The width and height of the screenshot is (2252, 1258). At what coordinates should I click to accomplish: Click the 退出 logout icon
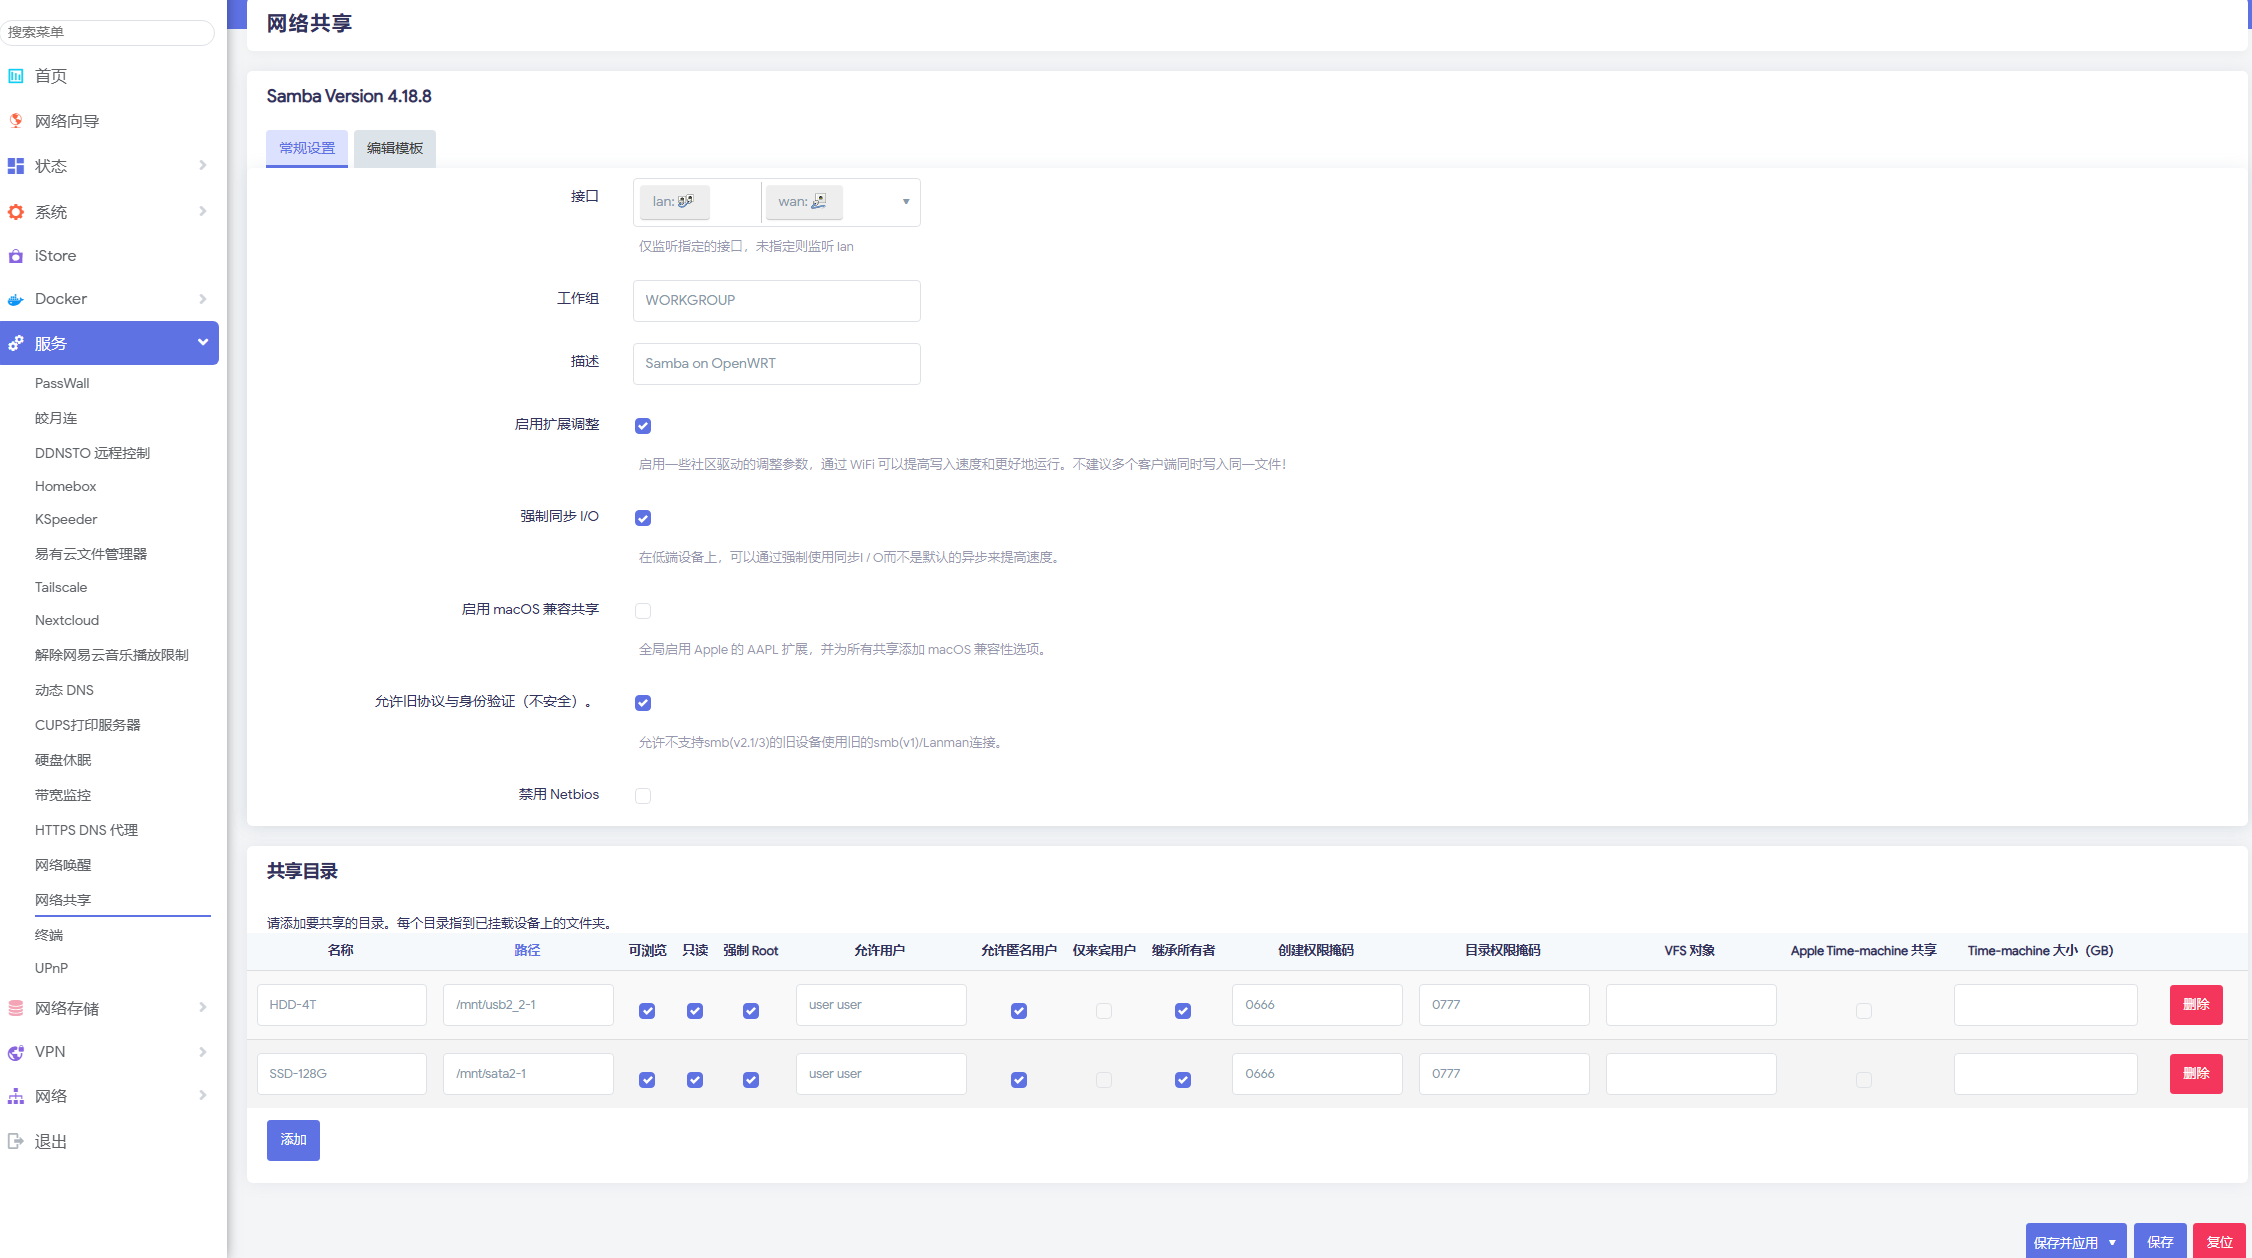click(16, 1141)
